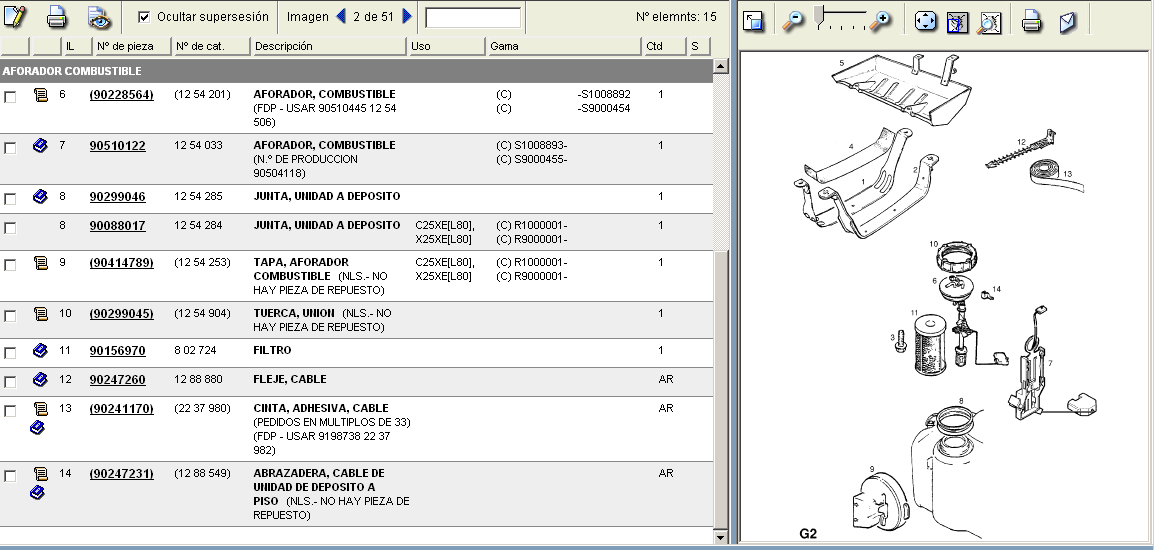The width and height of the screenshot is (1155, 550).
Task: Click the resize diagram panel icon
Action: click(754, 21)
